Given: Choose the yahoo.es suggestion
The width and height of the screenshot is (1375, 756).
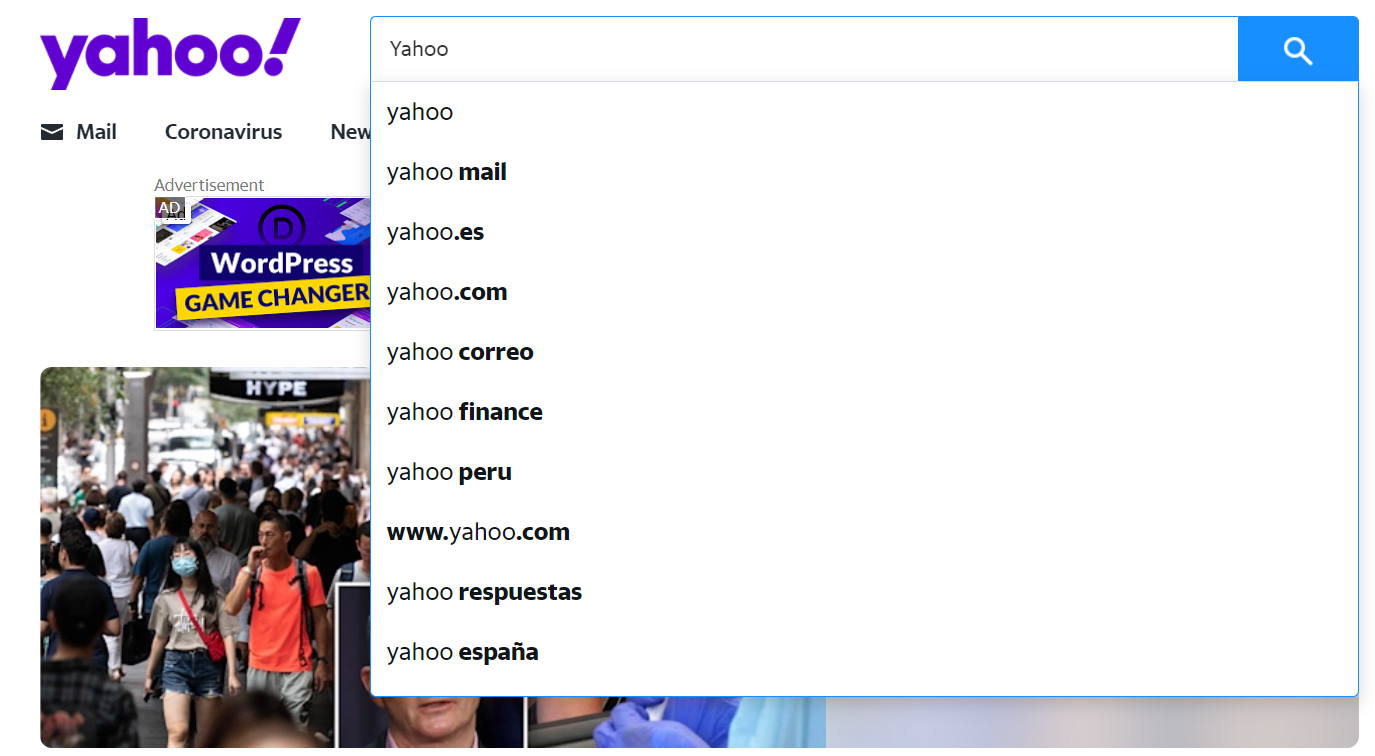Looking at the screenshot, I should point(435,231).
